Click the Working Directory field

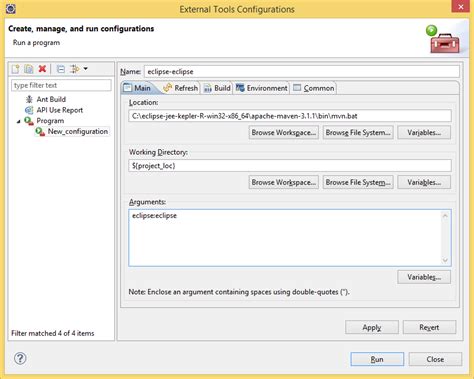tap(290, 166)
